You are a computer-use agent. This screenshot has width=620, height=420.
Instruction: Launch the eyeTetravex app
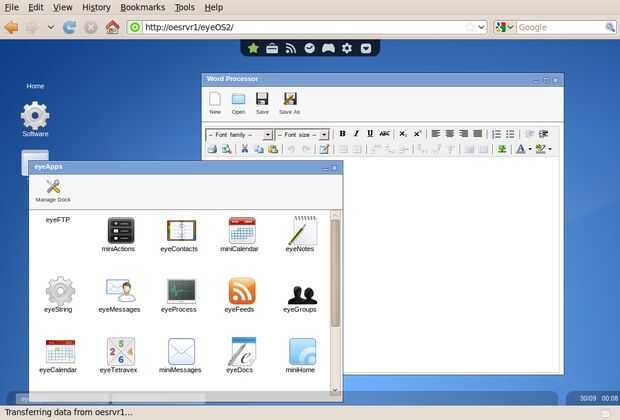(120, 355)
